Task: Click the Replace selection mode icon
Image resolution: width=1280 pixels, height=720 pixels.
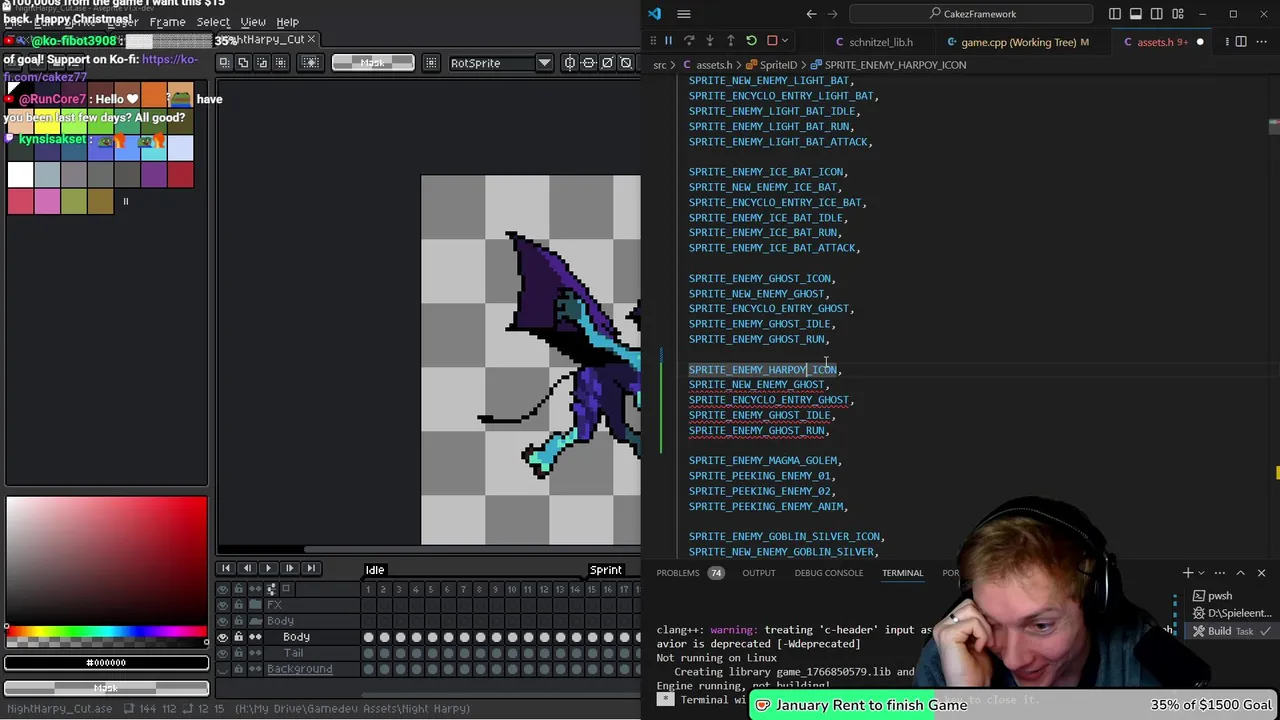Action: (225, 63)
